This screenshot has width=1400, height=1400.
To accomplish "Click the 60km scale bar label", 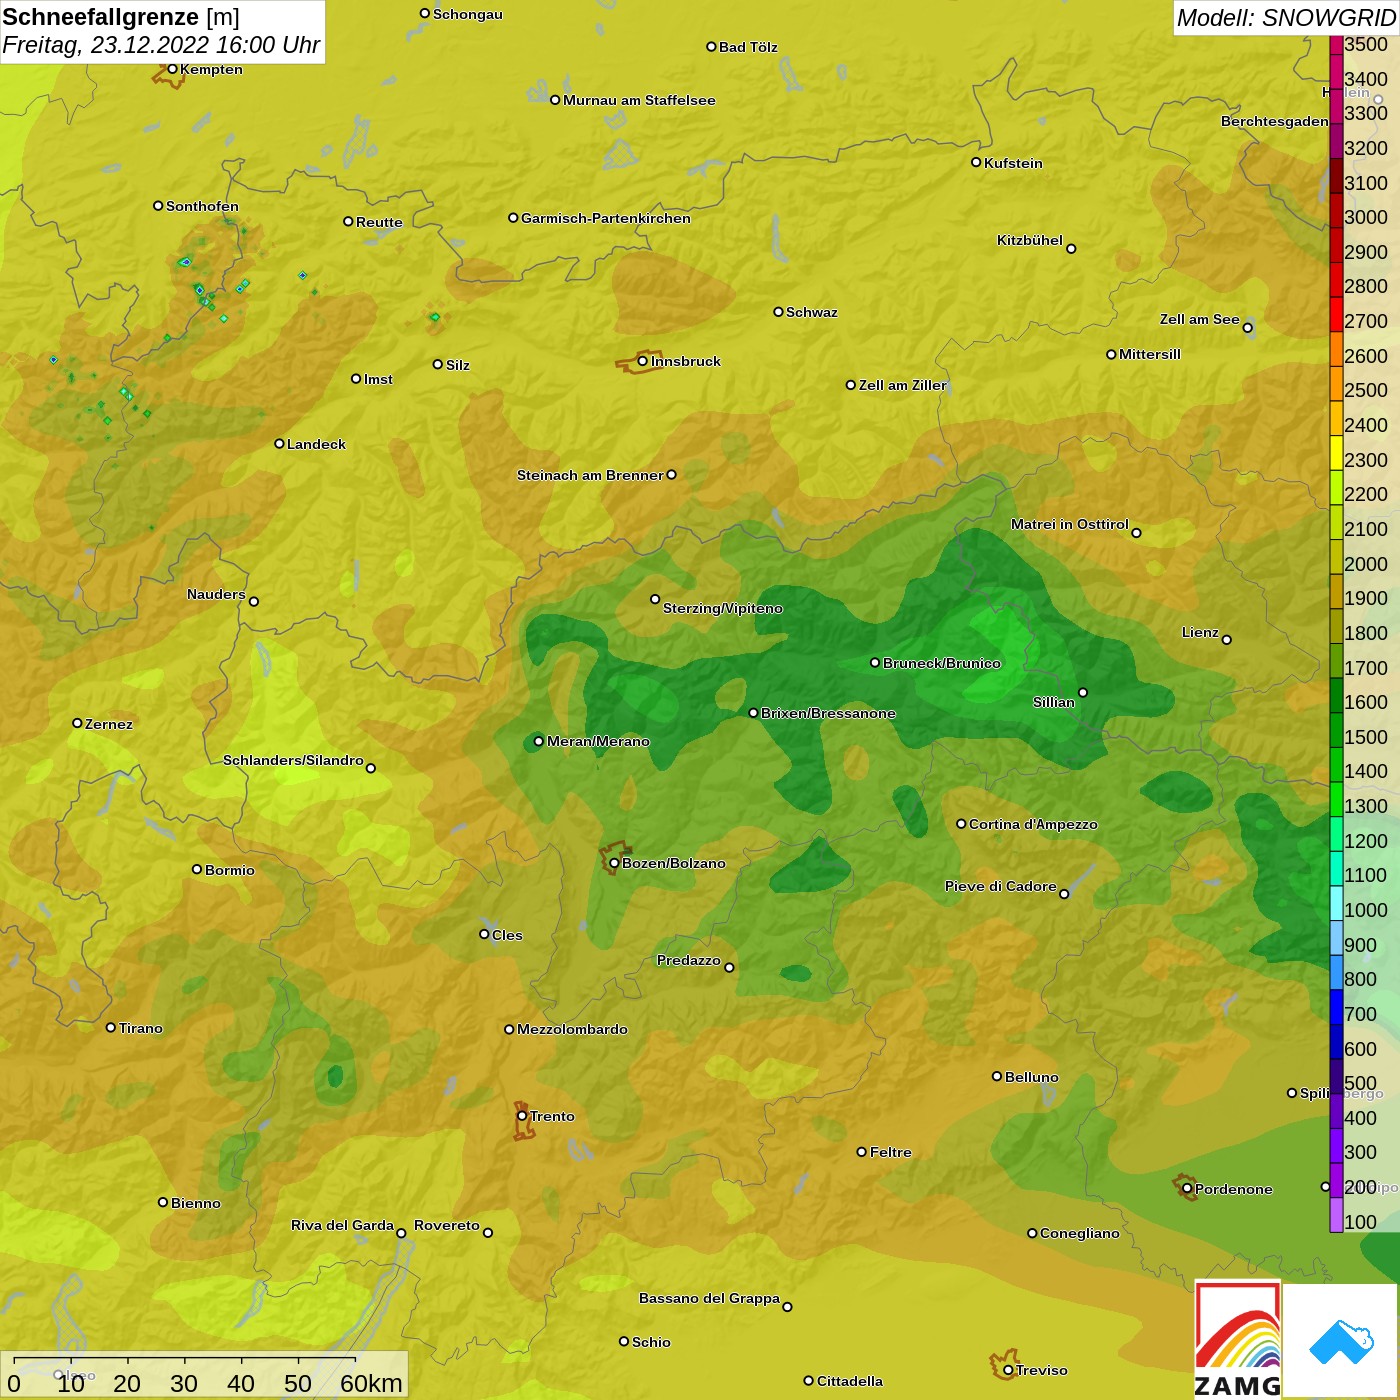I will tap(371, 1383).
